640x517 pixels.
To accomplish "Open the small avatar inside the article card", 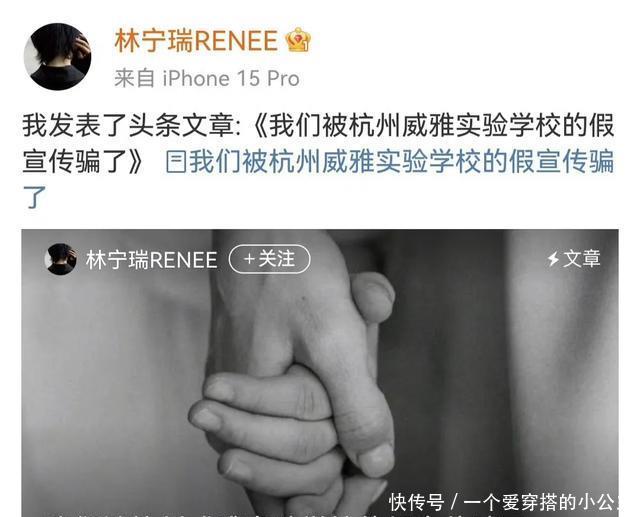I will pos(61,259).
